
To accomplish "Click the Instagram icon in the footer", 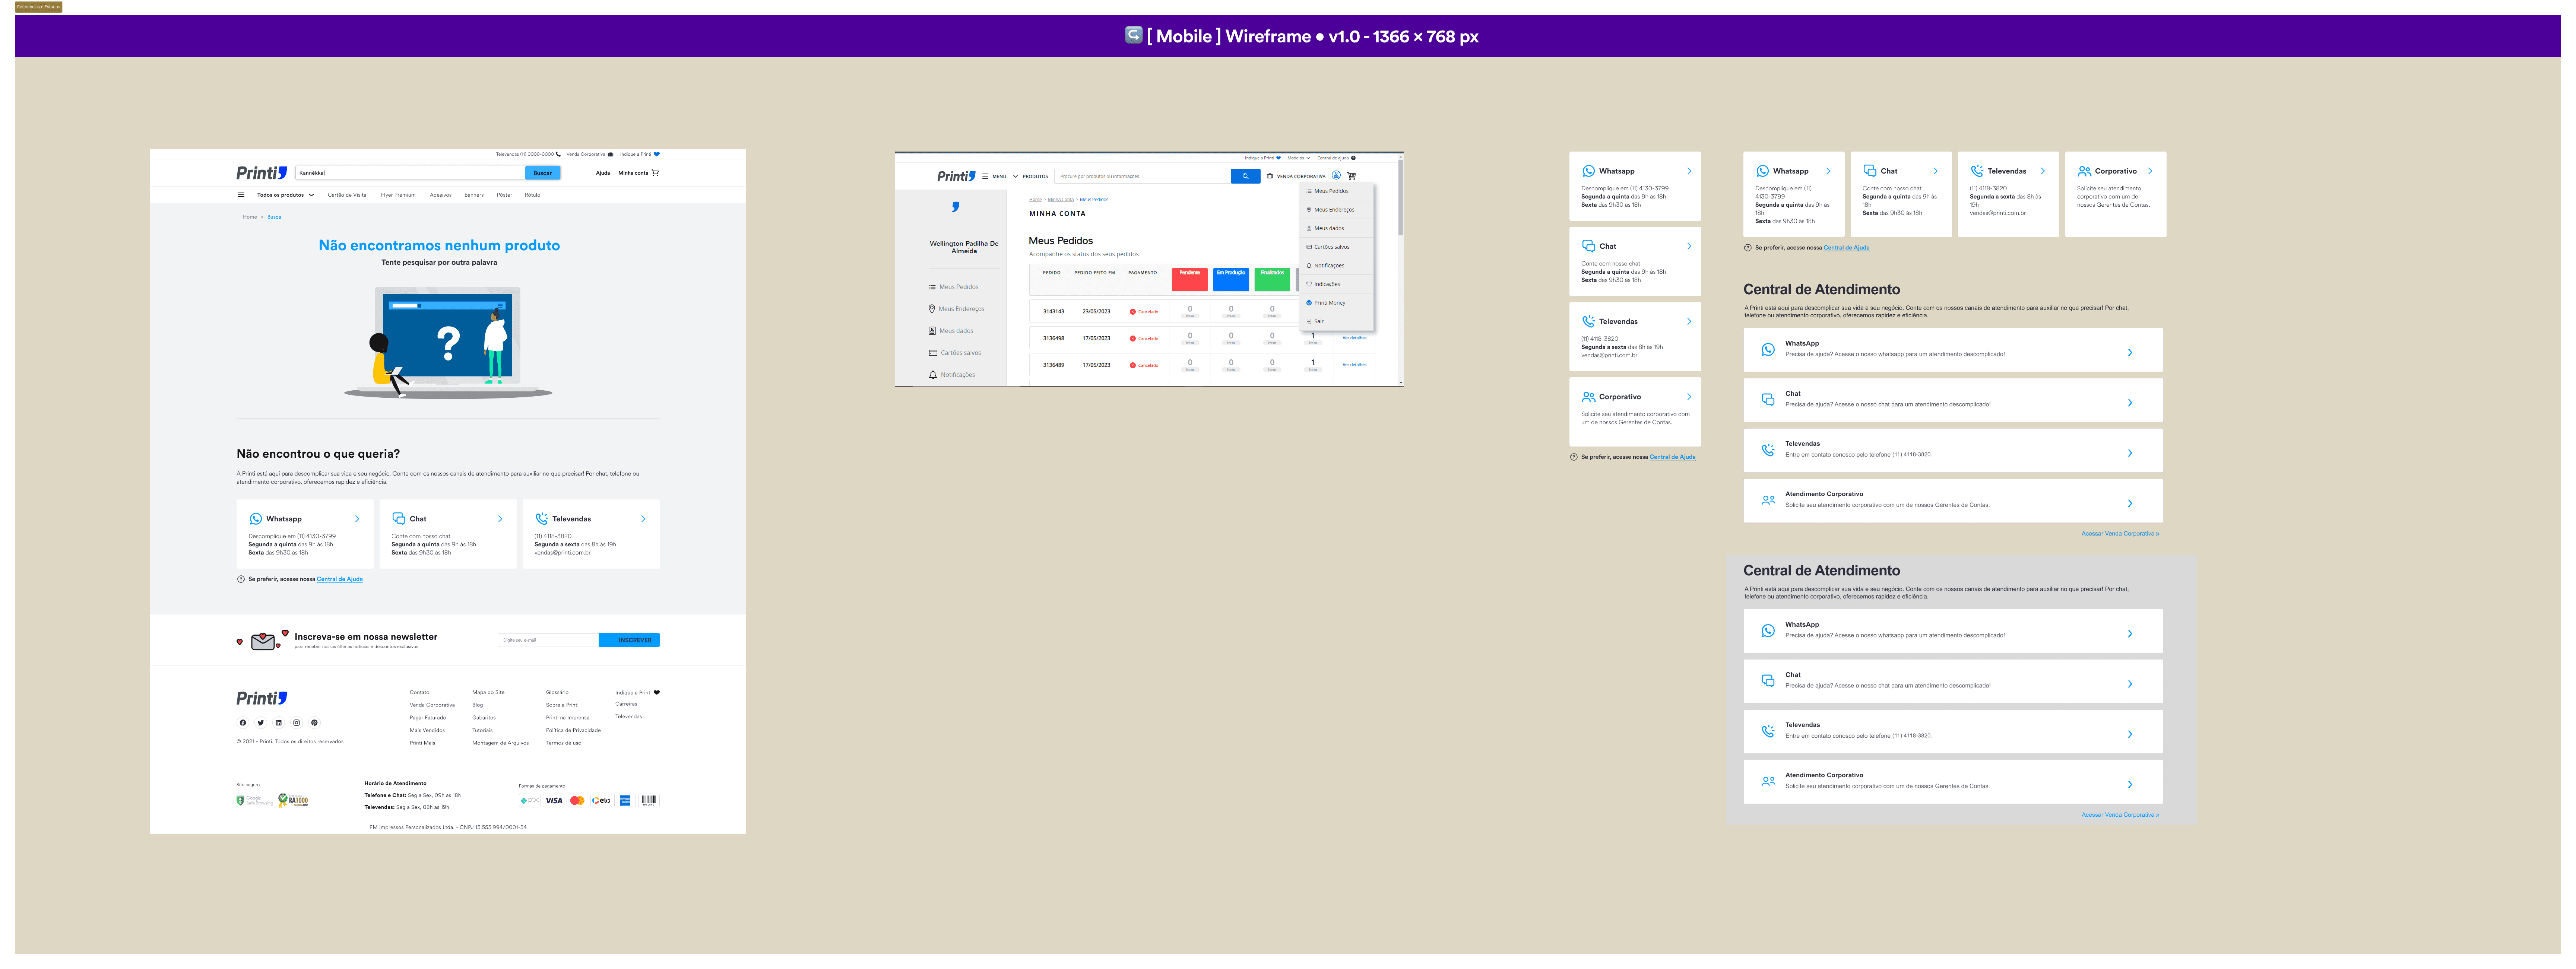I will [x=296, y=722].
